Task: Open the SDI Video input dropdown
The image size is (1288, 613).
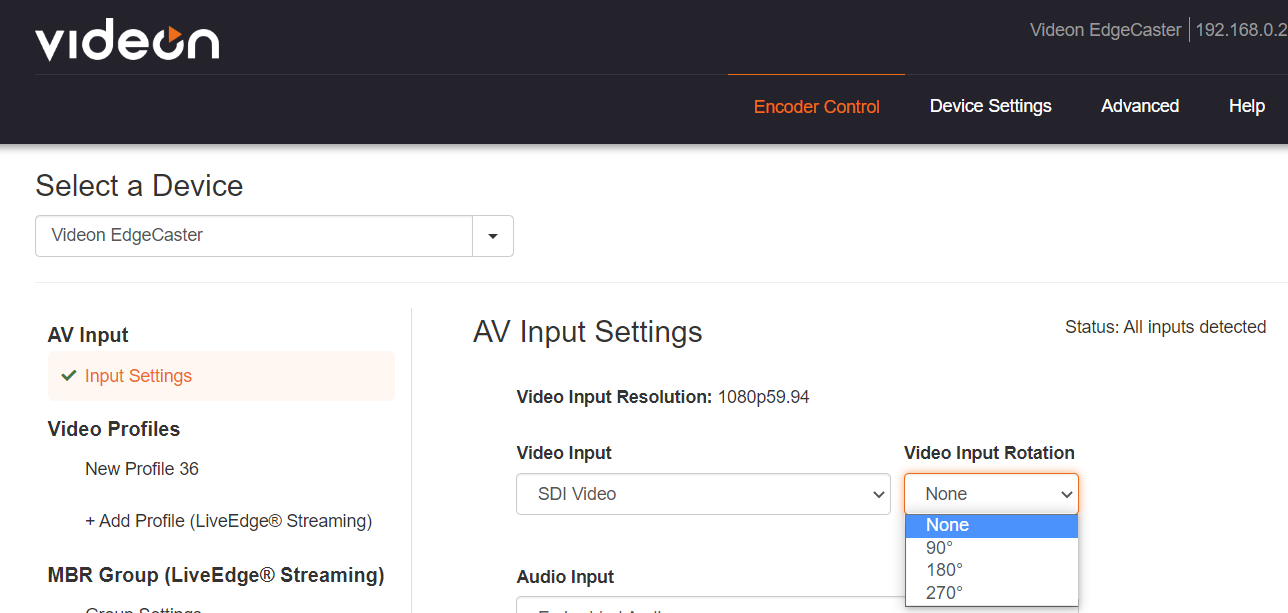Action: 703,494
